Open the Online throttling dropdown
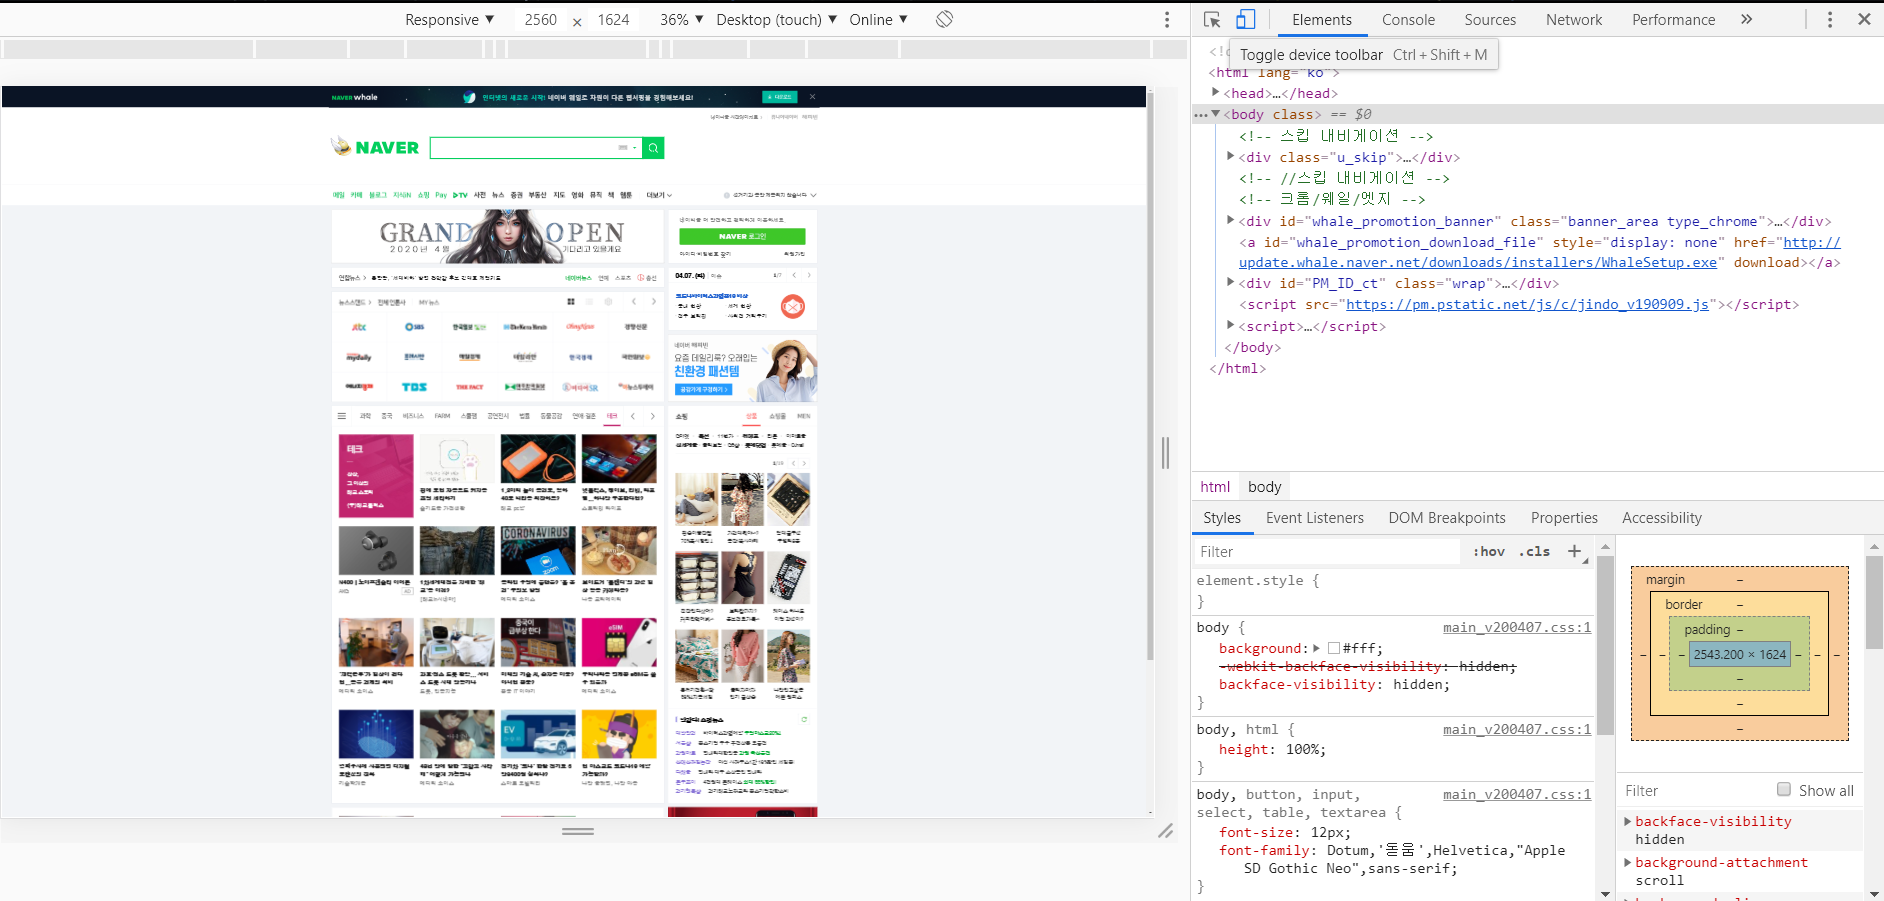 (878, 19)
